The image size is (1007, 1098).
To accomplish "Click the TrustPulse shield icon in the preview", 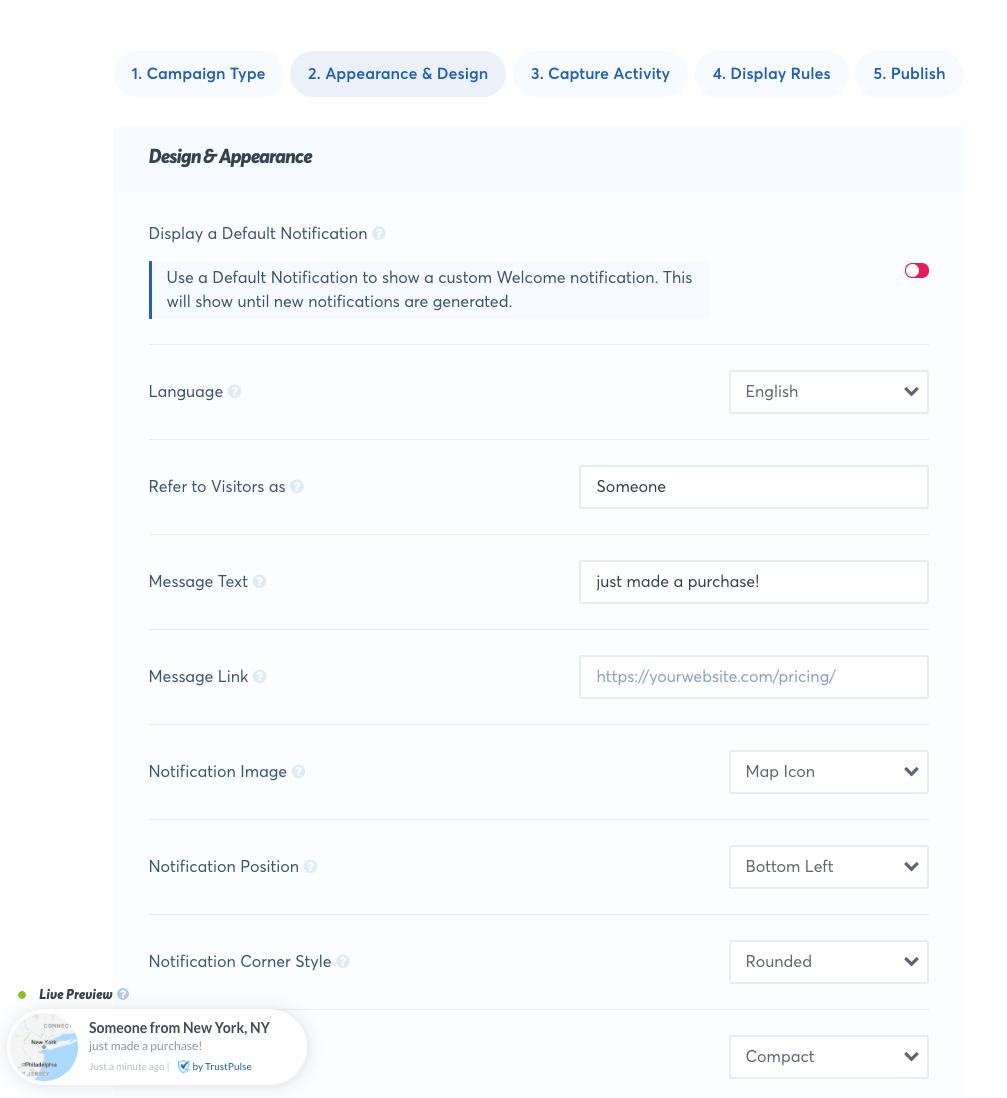I will [x=183, y=1066].
